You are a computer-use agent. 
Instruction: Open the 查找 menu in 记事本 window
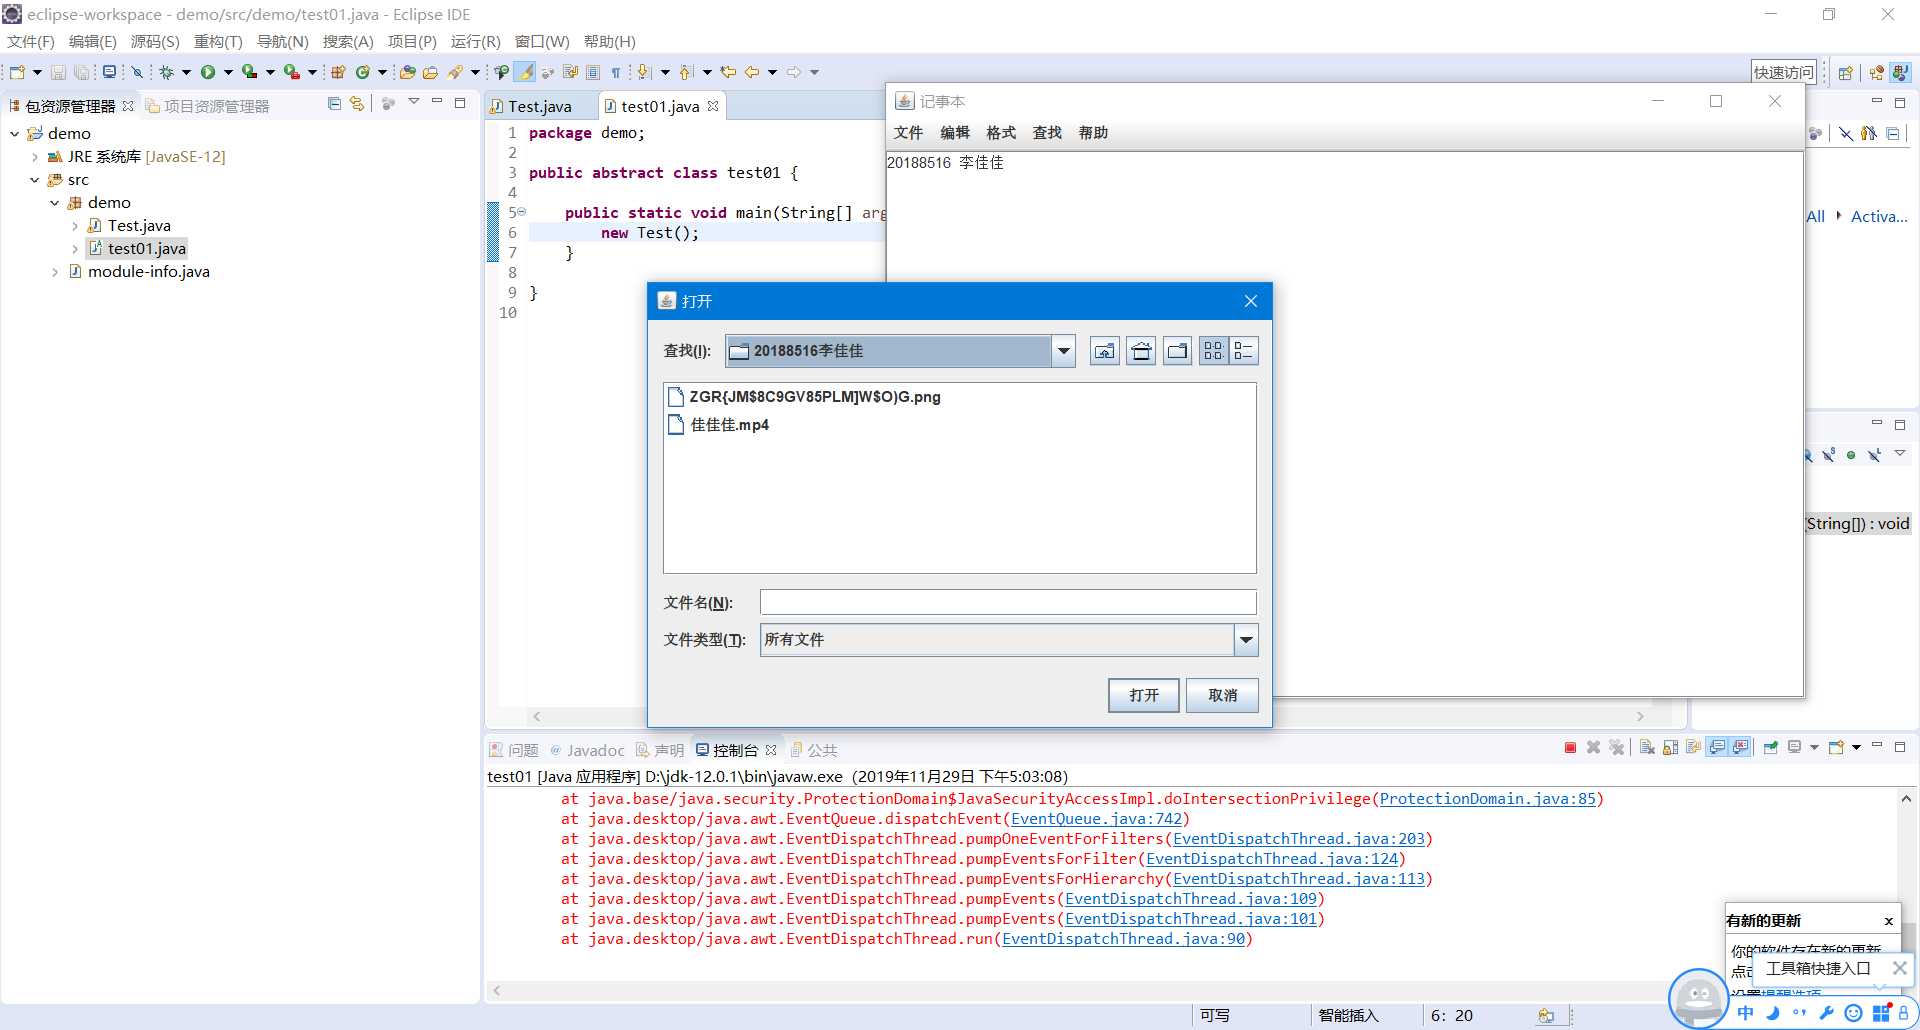pos(1047,132)
